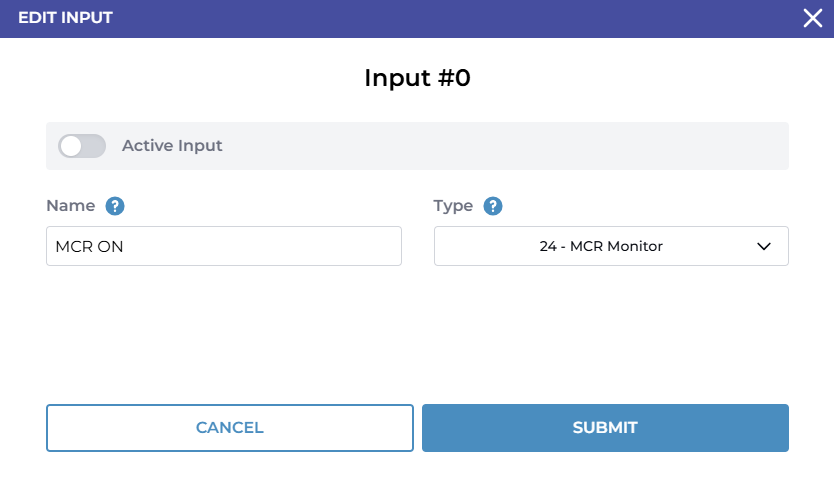Image resolution: width=834 pixels, height=488 pixels.
Task: Click the "Input #0" heading
Action: 417,78
